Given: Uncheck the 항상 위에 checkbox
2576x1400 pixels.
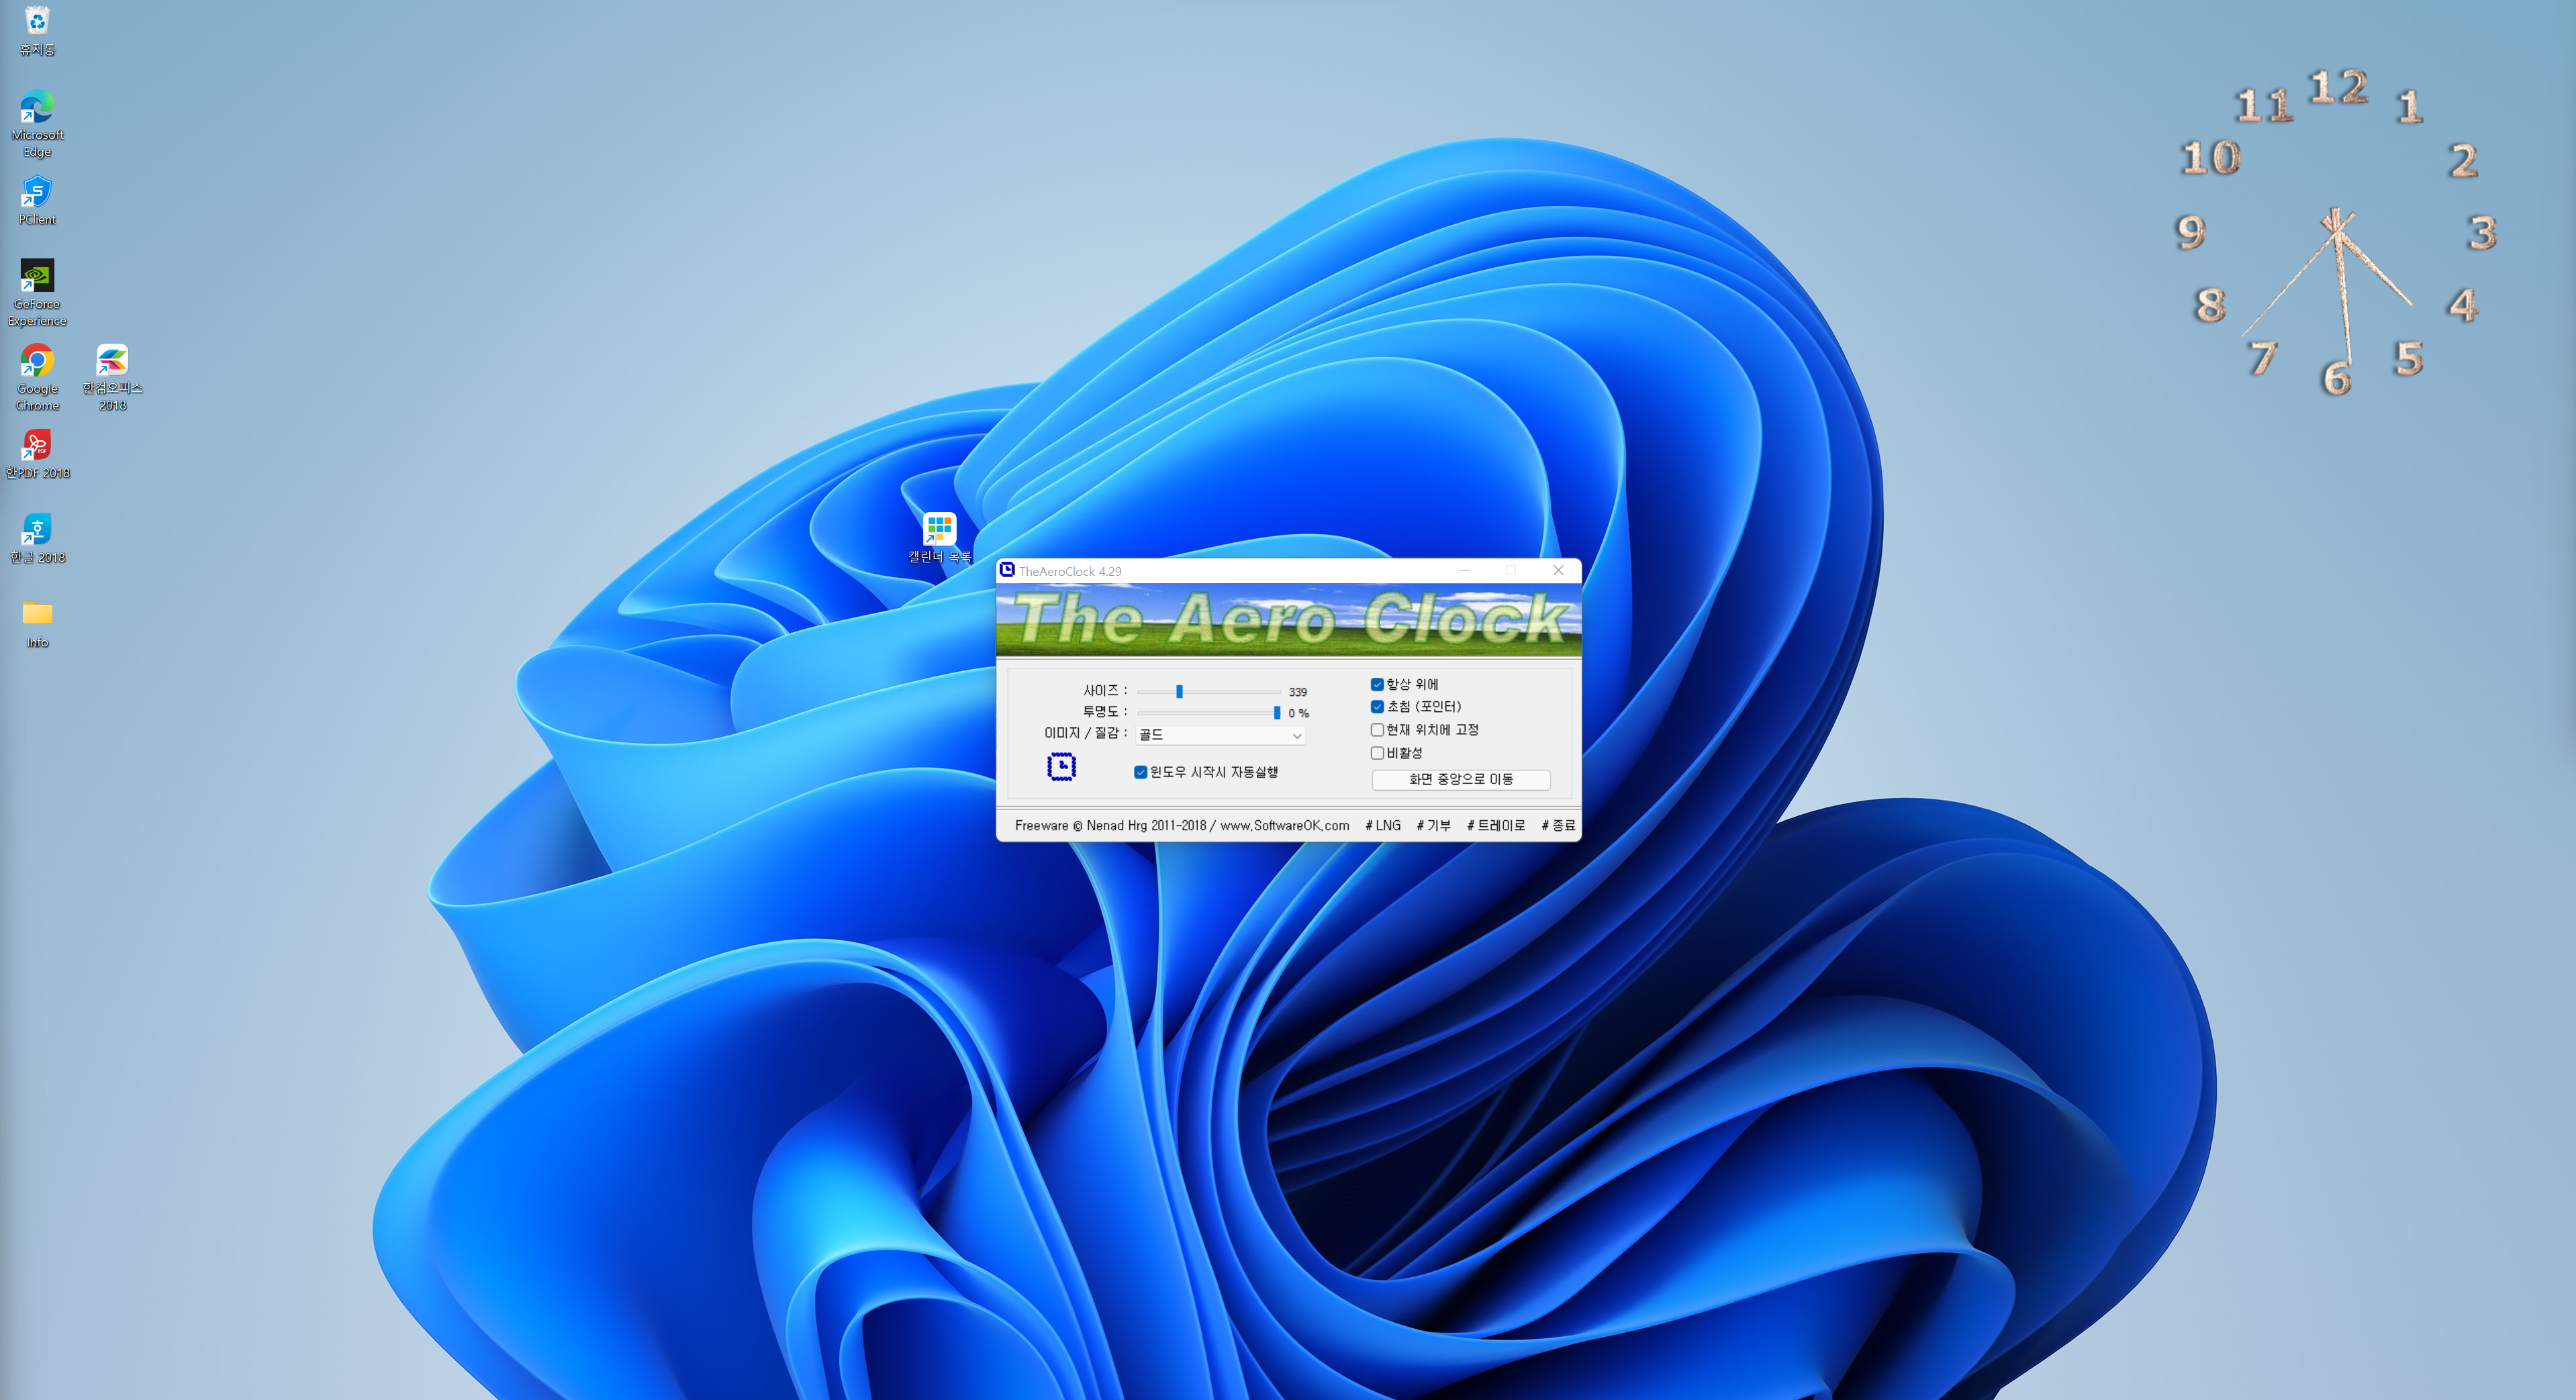Looking at the screenshot, I should click(1377, 684).
